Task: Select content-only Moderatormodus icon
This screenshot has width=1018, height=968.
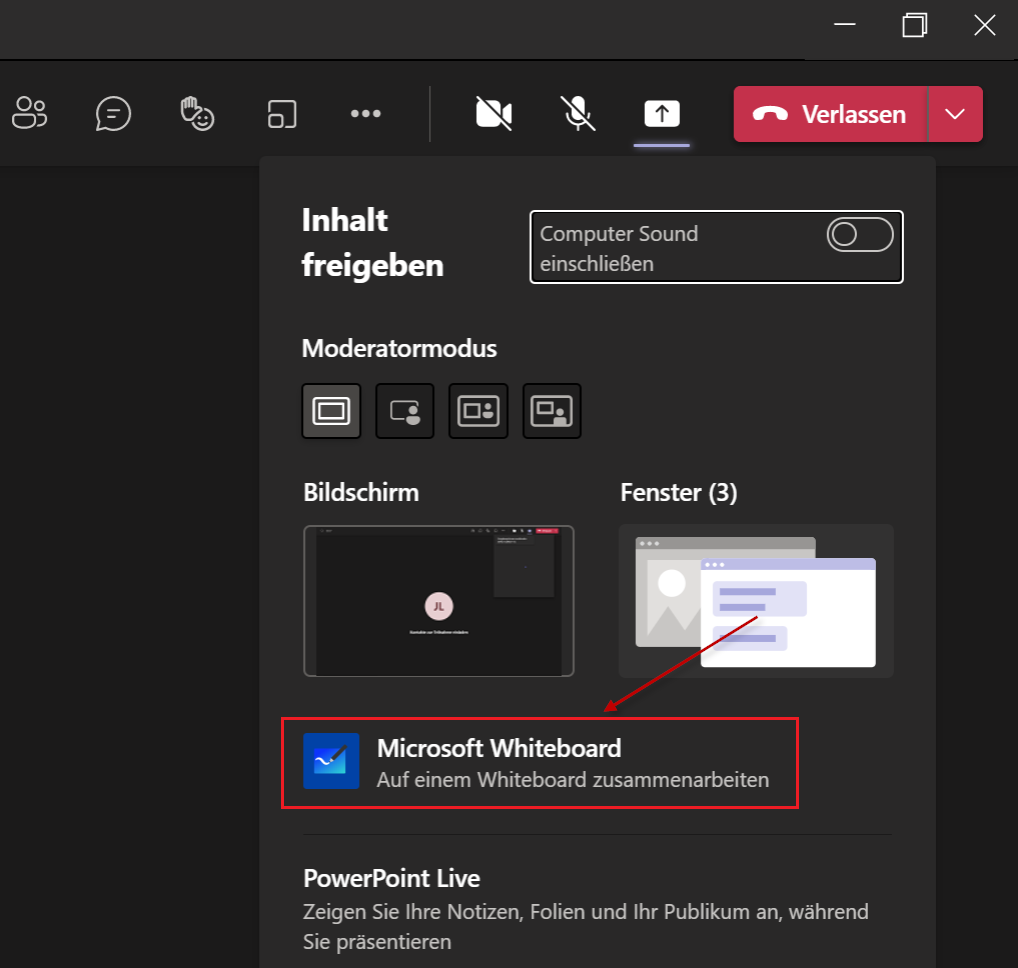Action: 331,411
